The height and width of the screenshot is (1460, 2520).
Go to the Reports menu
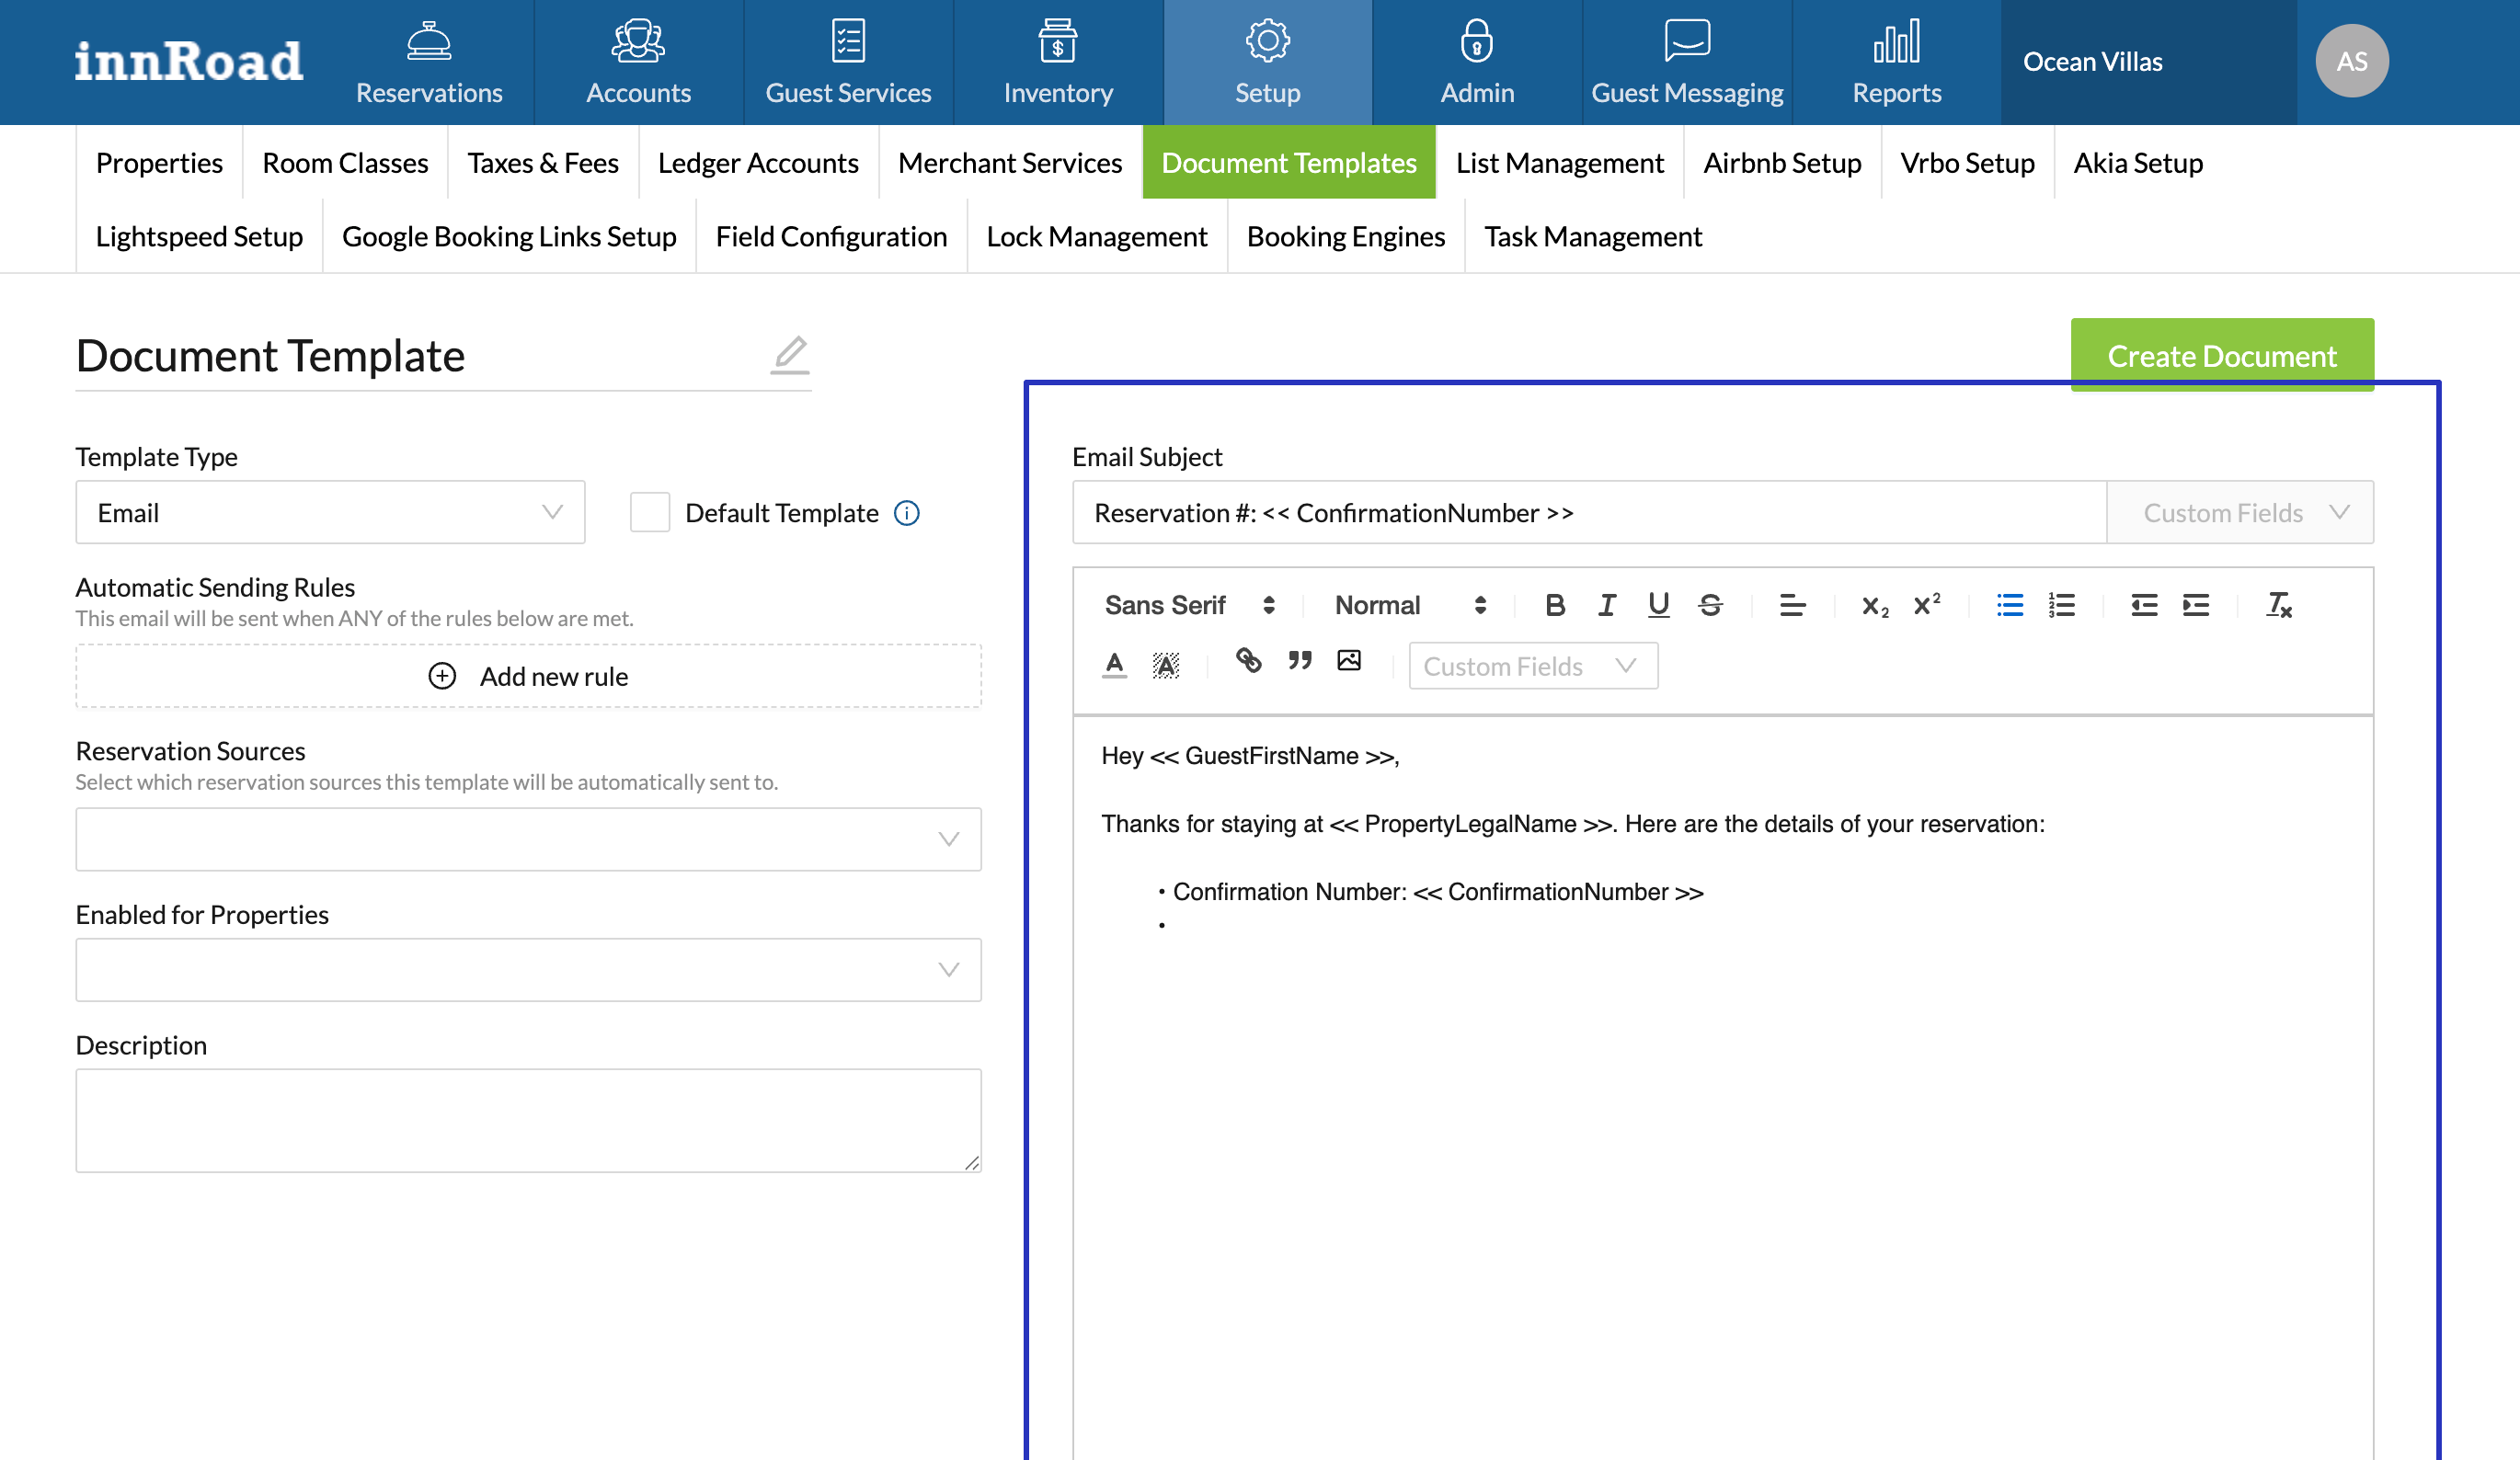1896,62
